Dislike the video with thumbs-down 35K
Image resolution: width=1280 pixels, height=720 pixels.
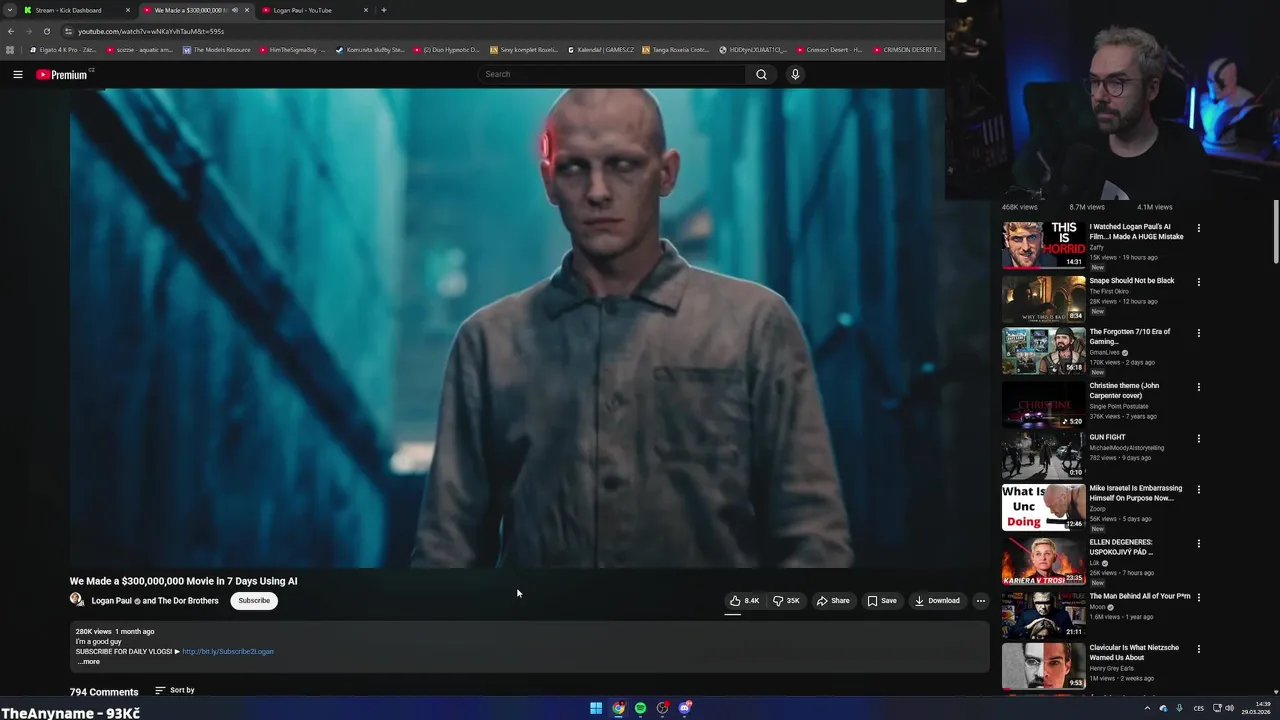(x=786, y=601)
